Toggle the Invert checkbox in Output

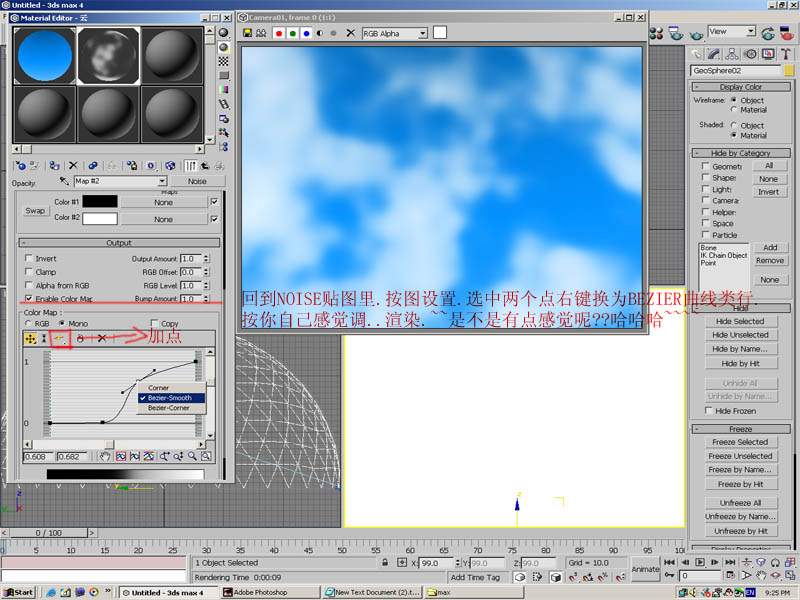pyautogui.click(x=29, y=258)
